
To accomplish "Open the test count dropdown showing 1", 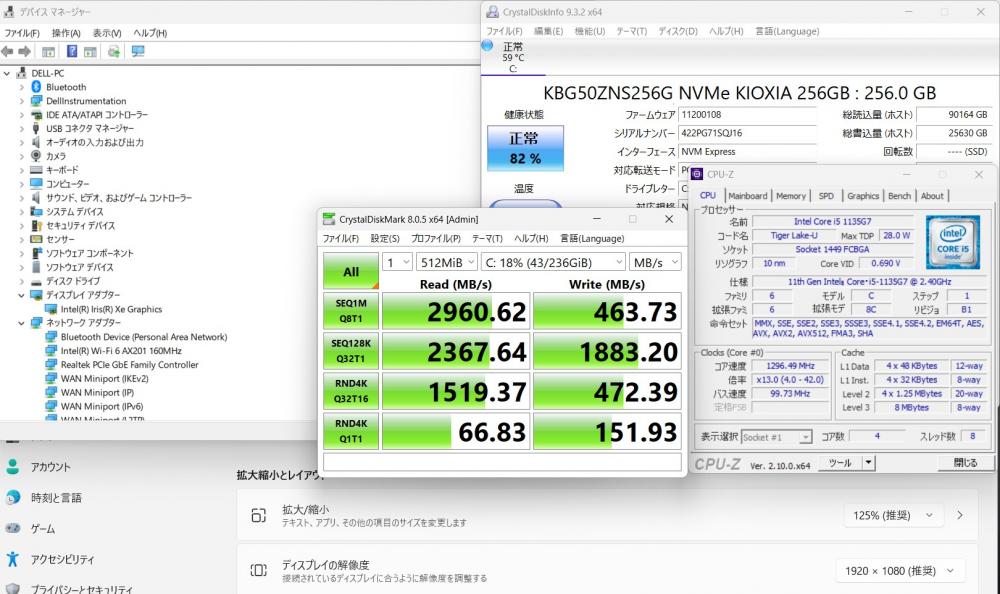I will click(x=397, y=262).
